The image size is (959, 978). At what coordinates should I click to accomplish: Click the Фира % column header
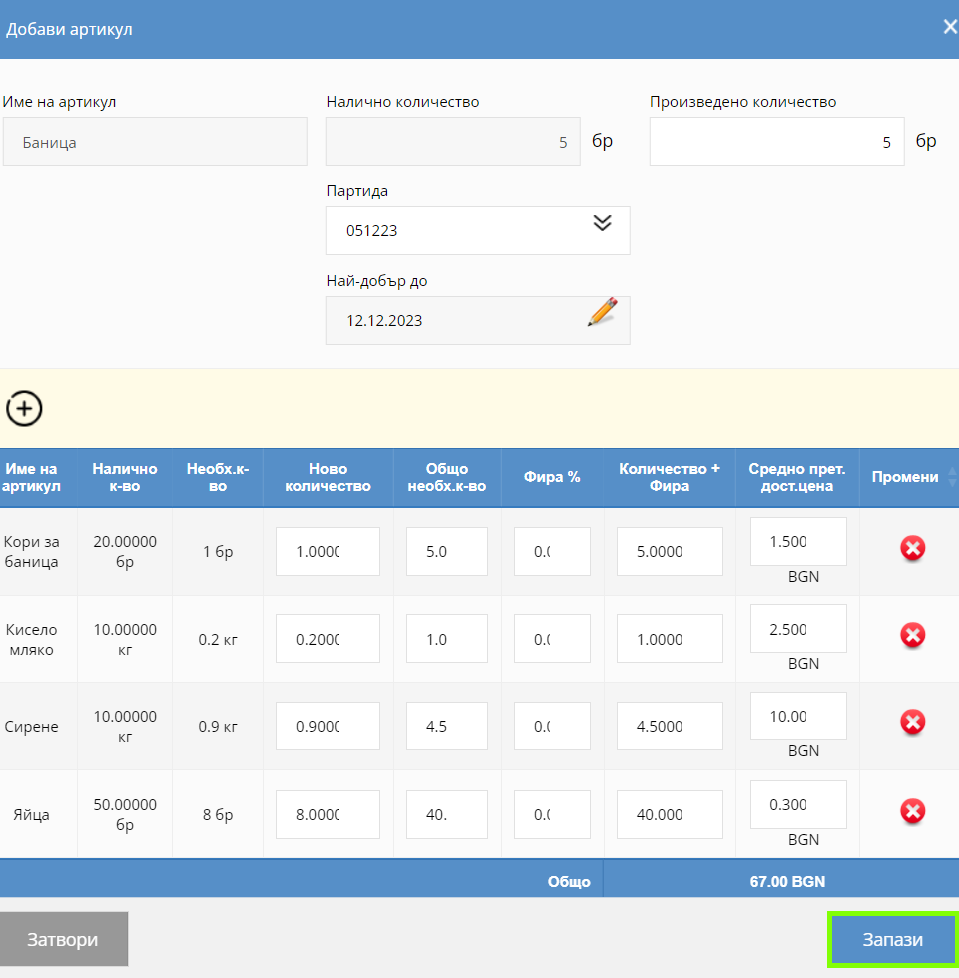(552, 477)
